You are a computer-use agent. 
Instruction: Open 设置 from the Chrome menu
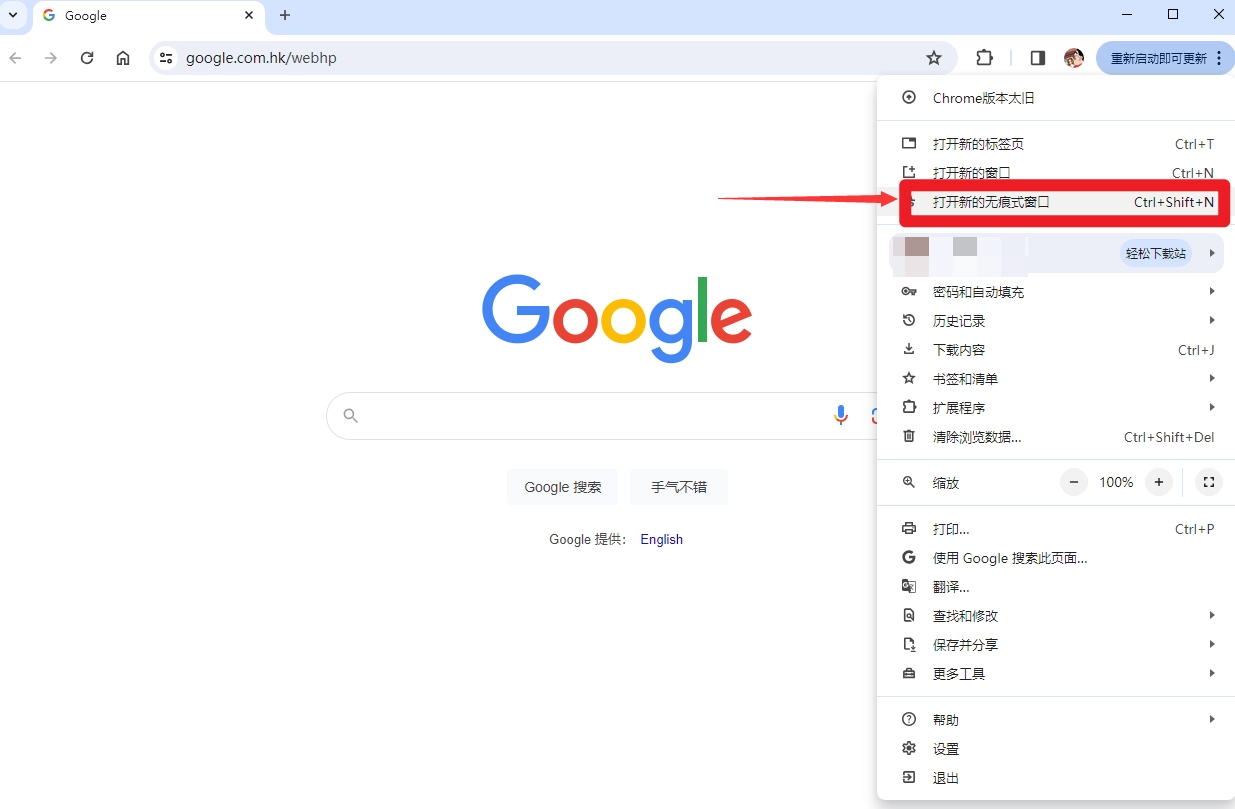(946, 749)
